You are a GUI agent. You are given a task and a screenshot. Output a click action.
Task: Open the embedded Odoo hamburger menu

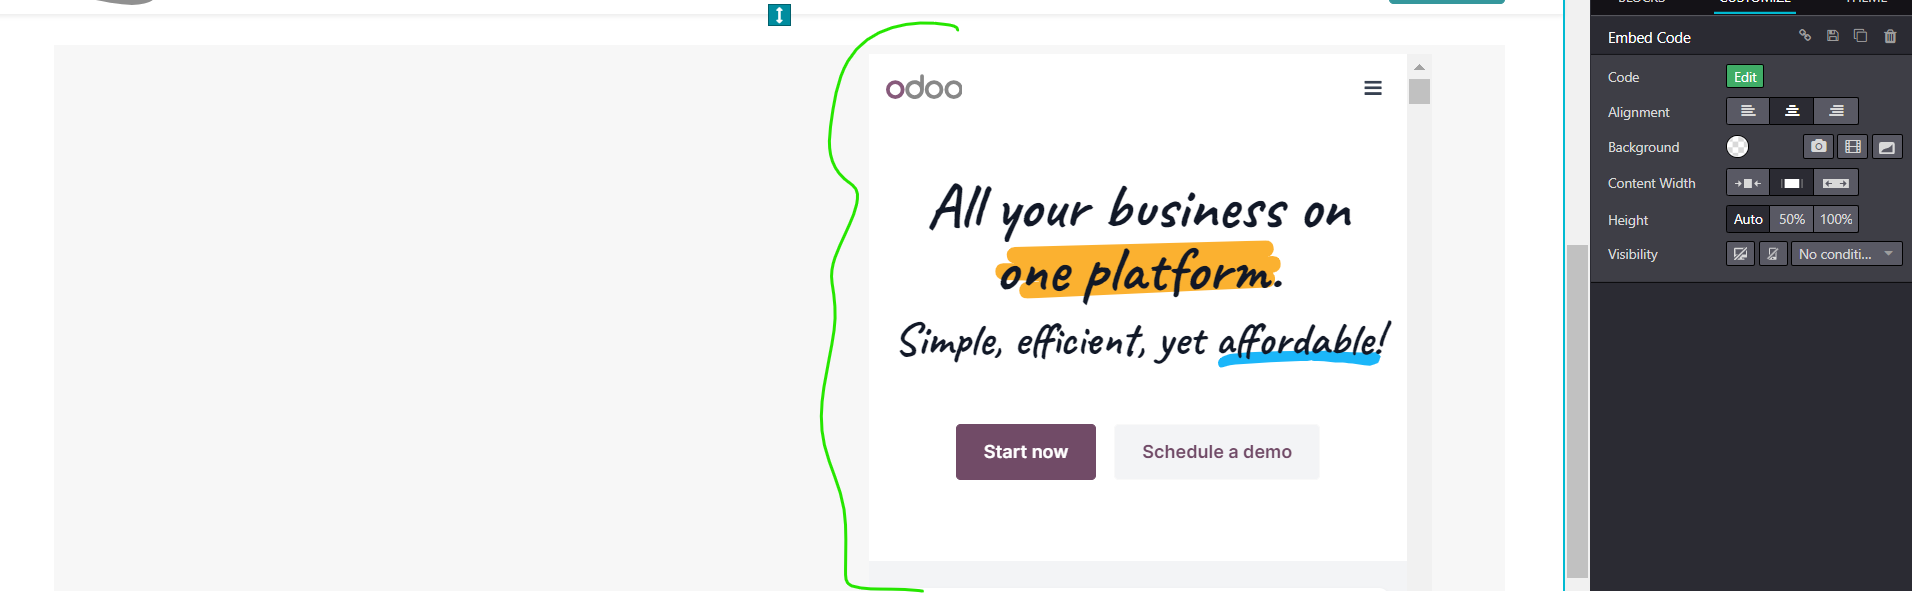tap(1373, 88)
